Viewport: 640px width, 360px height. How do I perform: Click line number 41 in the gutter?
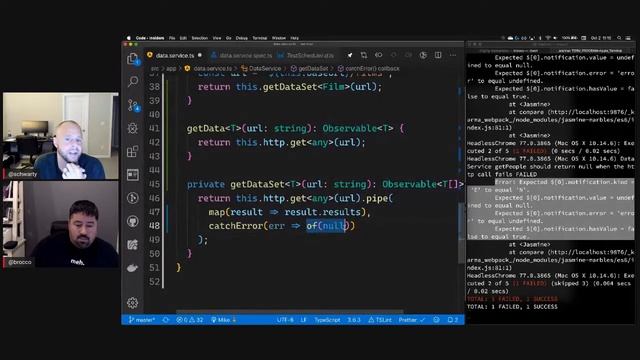(154, 128)
